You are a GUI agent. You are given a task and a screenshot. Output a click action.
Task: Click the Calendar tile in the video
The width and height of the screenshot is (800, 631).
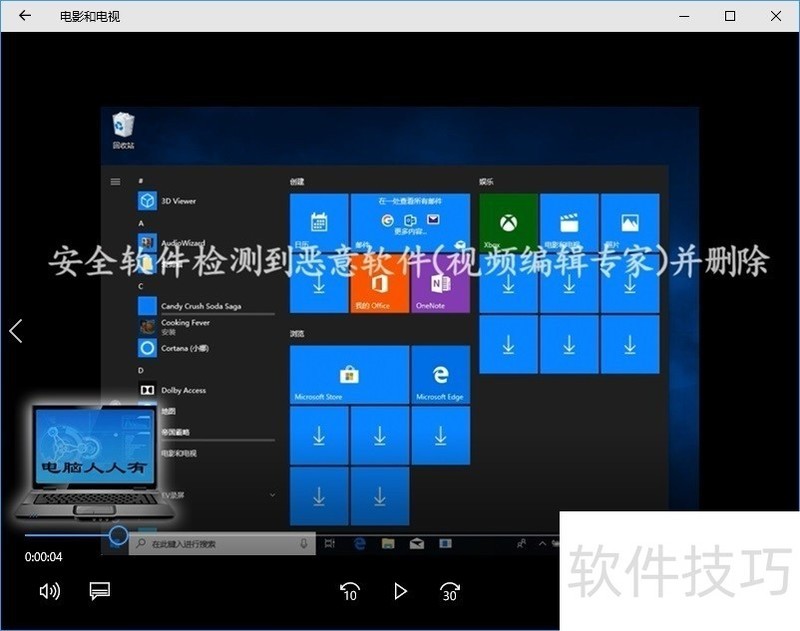(x=319, y=222)
